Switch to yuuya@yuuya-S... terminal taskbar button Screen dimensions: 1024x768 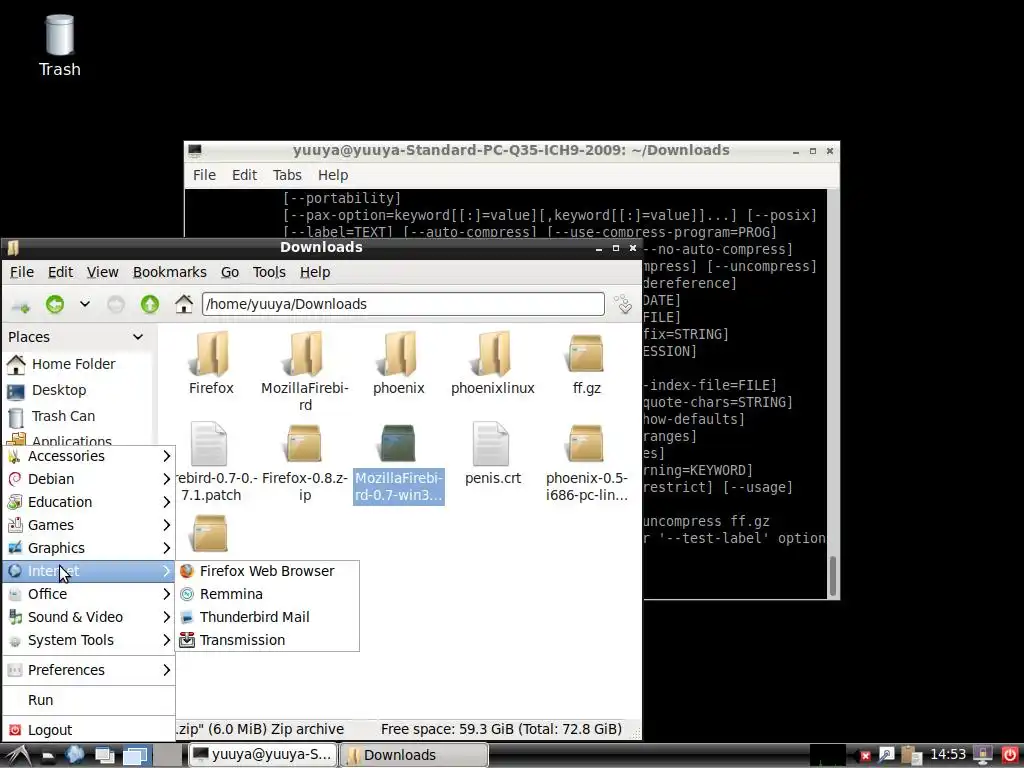click(x=263, y=755)
